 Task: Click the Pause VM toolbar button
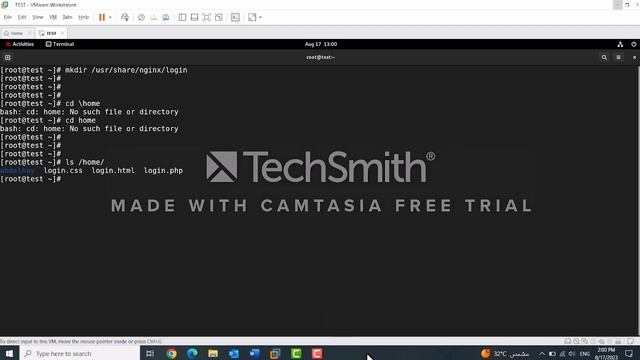point(102,17)
